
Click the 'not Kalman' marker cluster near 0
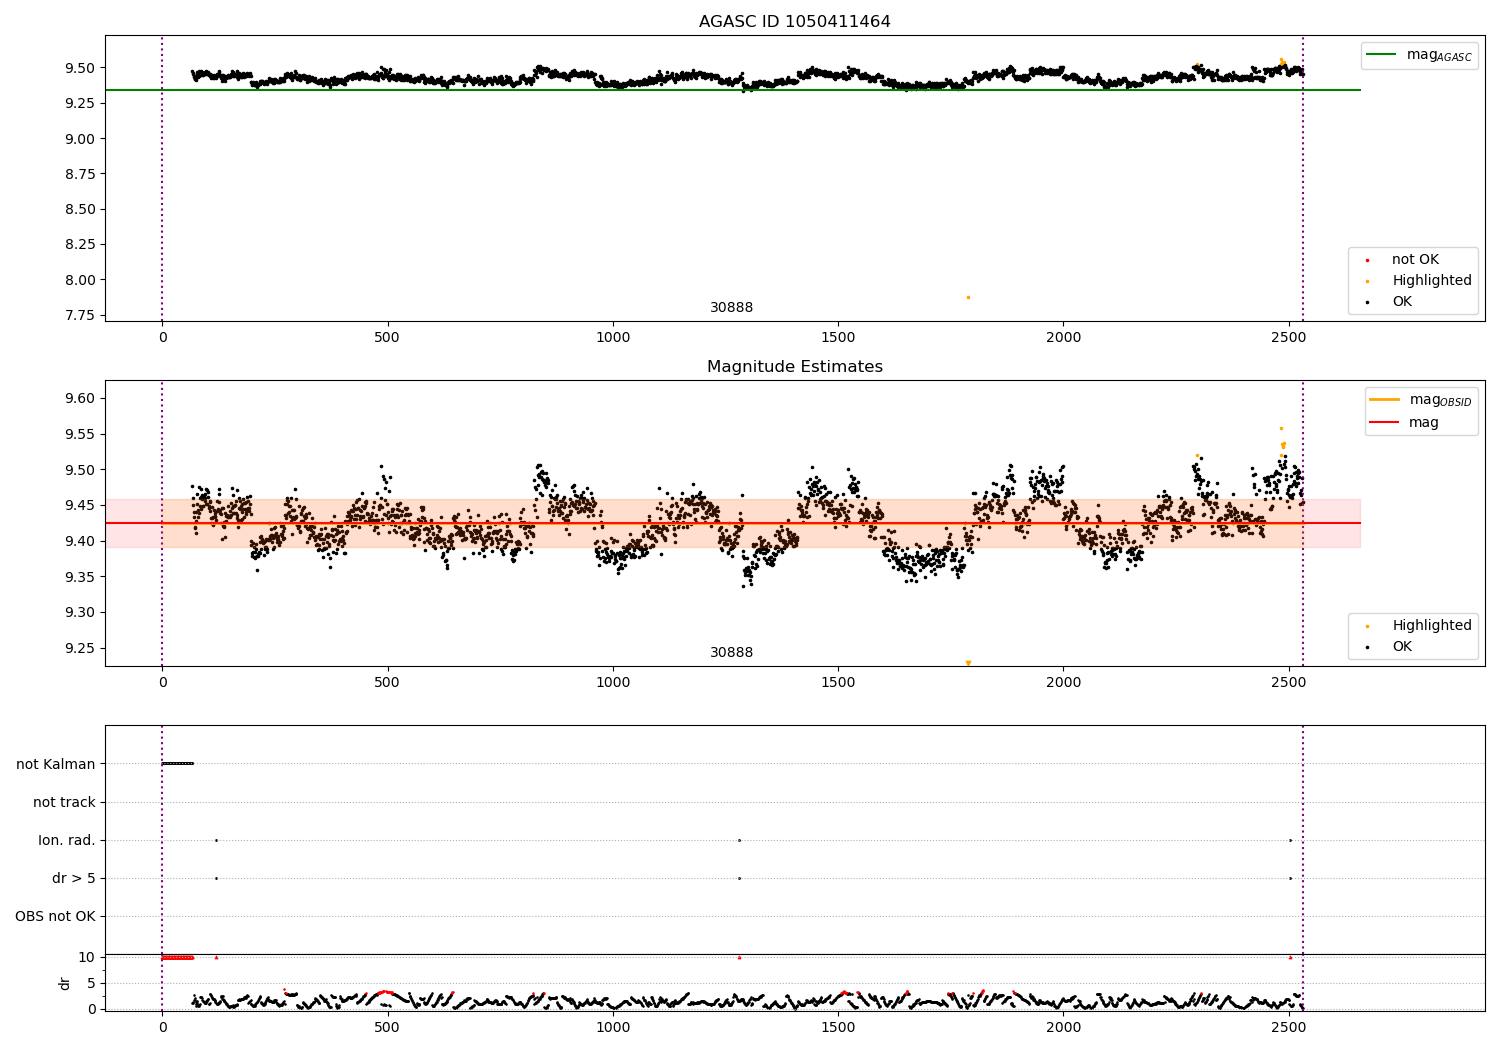(x=178, y=763)
